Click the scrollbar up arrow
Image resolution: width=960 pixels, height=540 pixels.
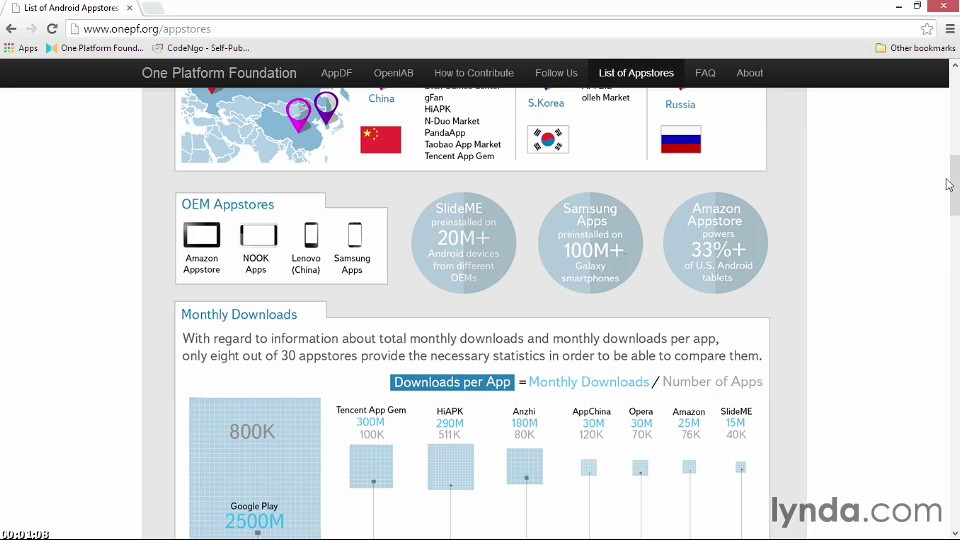954,64
